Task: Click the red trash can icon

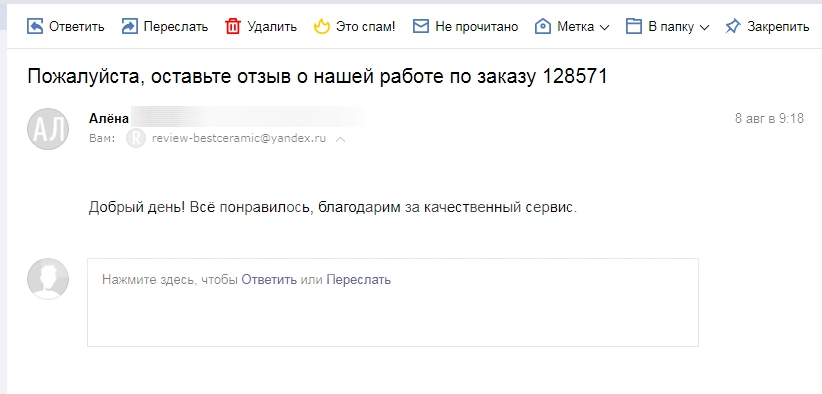Action: [233, 26]
